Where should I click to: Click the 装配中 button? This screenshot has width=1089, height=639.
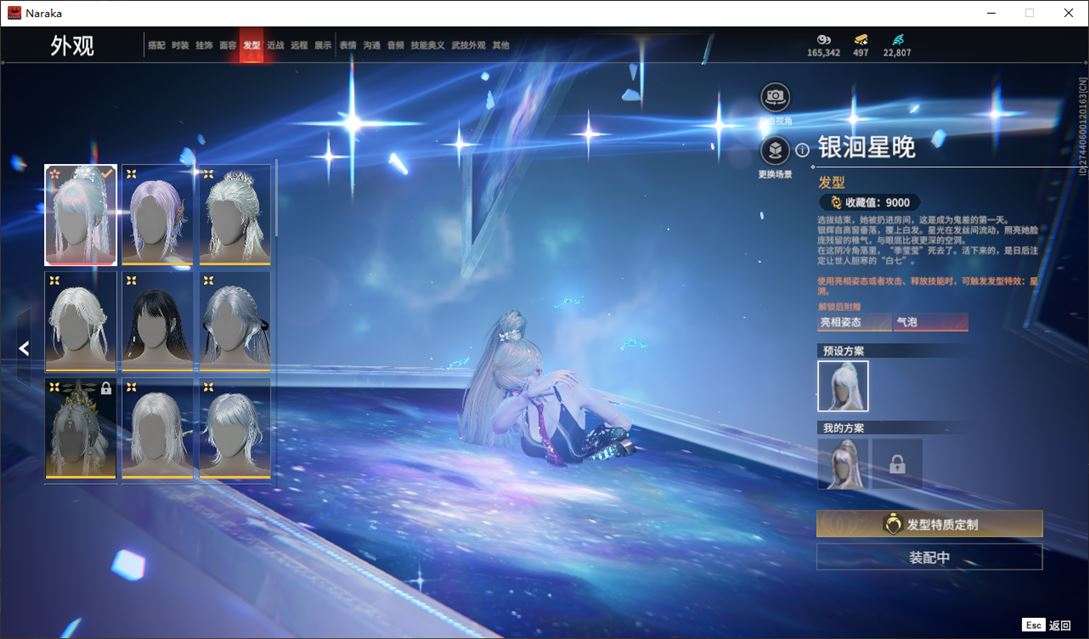pos(929,557)
